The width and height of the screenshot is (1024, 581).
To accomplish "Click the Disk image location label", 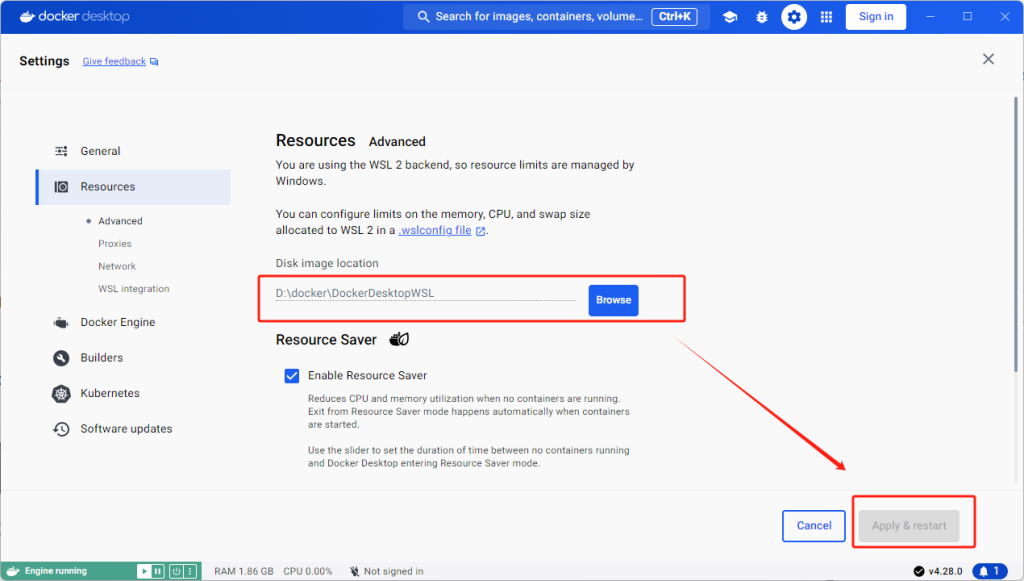I will [327, 263].
